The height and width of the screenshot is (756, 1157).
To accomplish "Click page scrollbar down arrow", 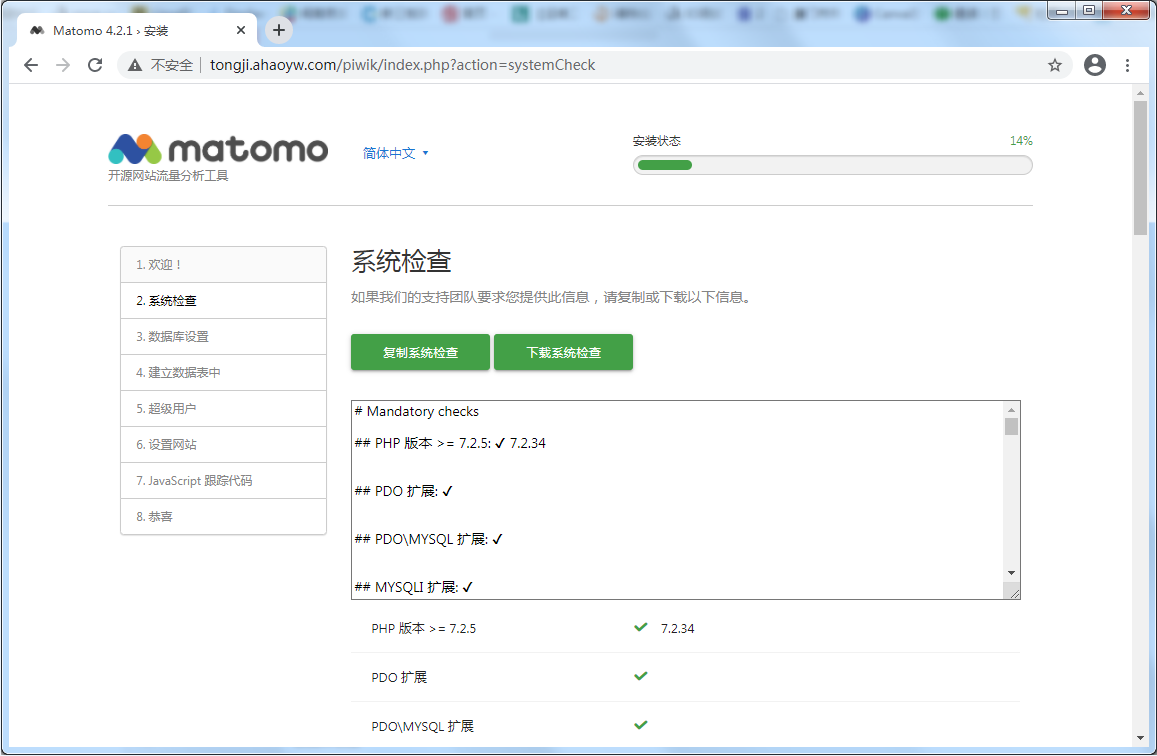I will tap(1140, 738).
